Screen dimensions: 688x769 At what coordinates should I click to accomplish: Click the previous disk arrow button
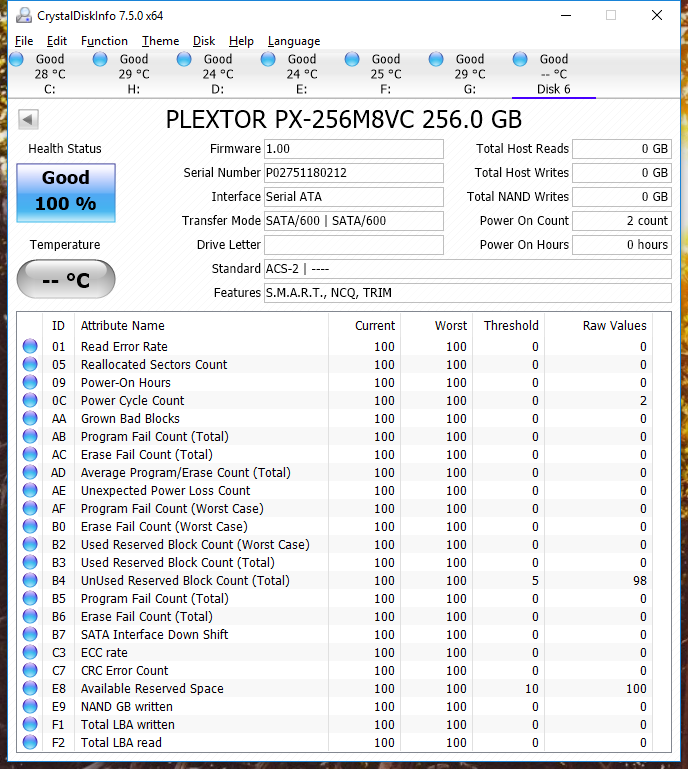pyautogui.click(x=28, y=120)
